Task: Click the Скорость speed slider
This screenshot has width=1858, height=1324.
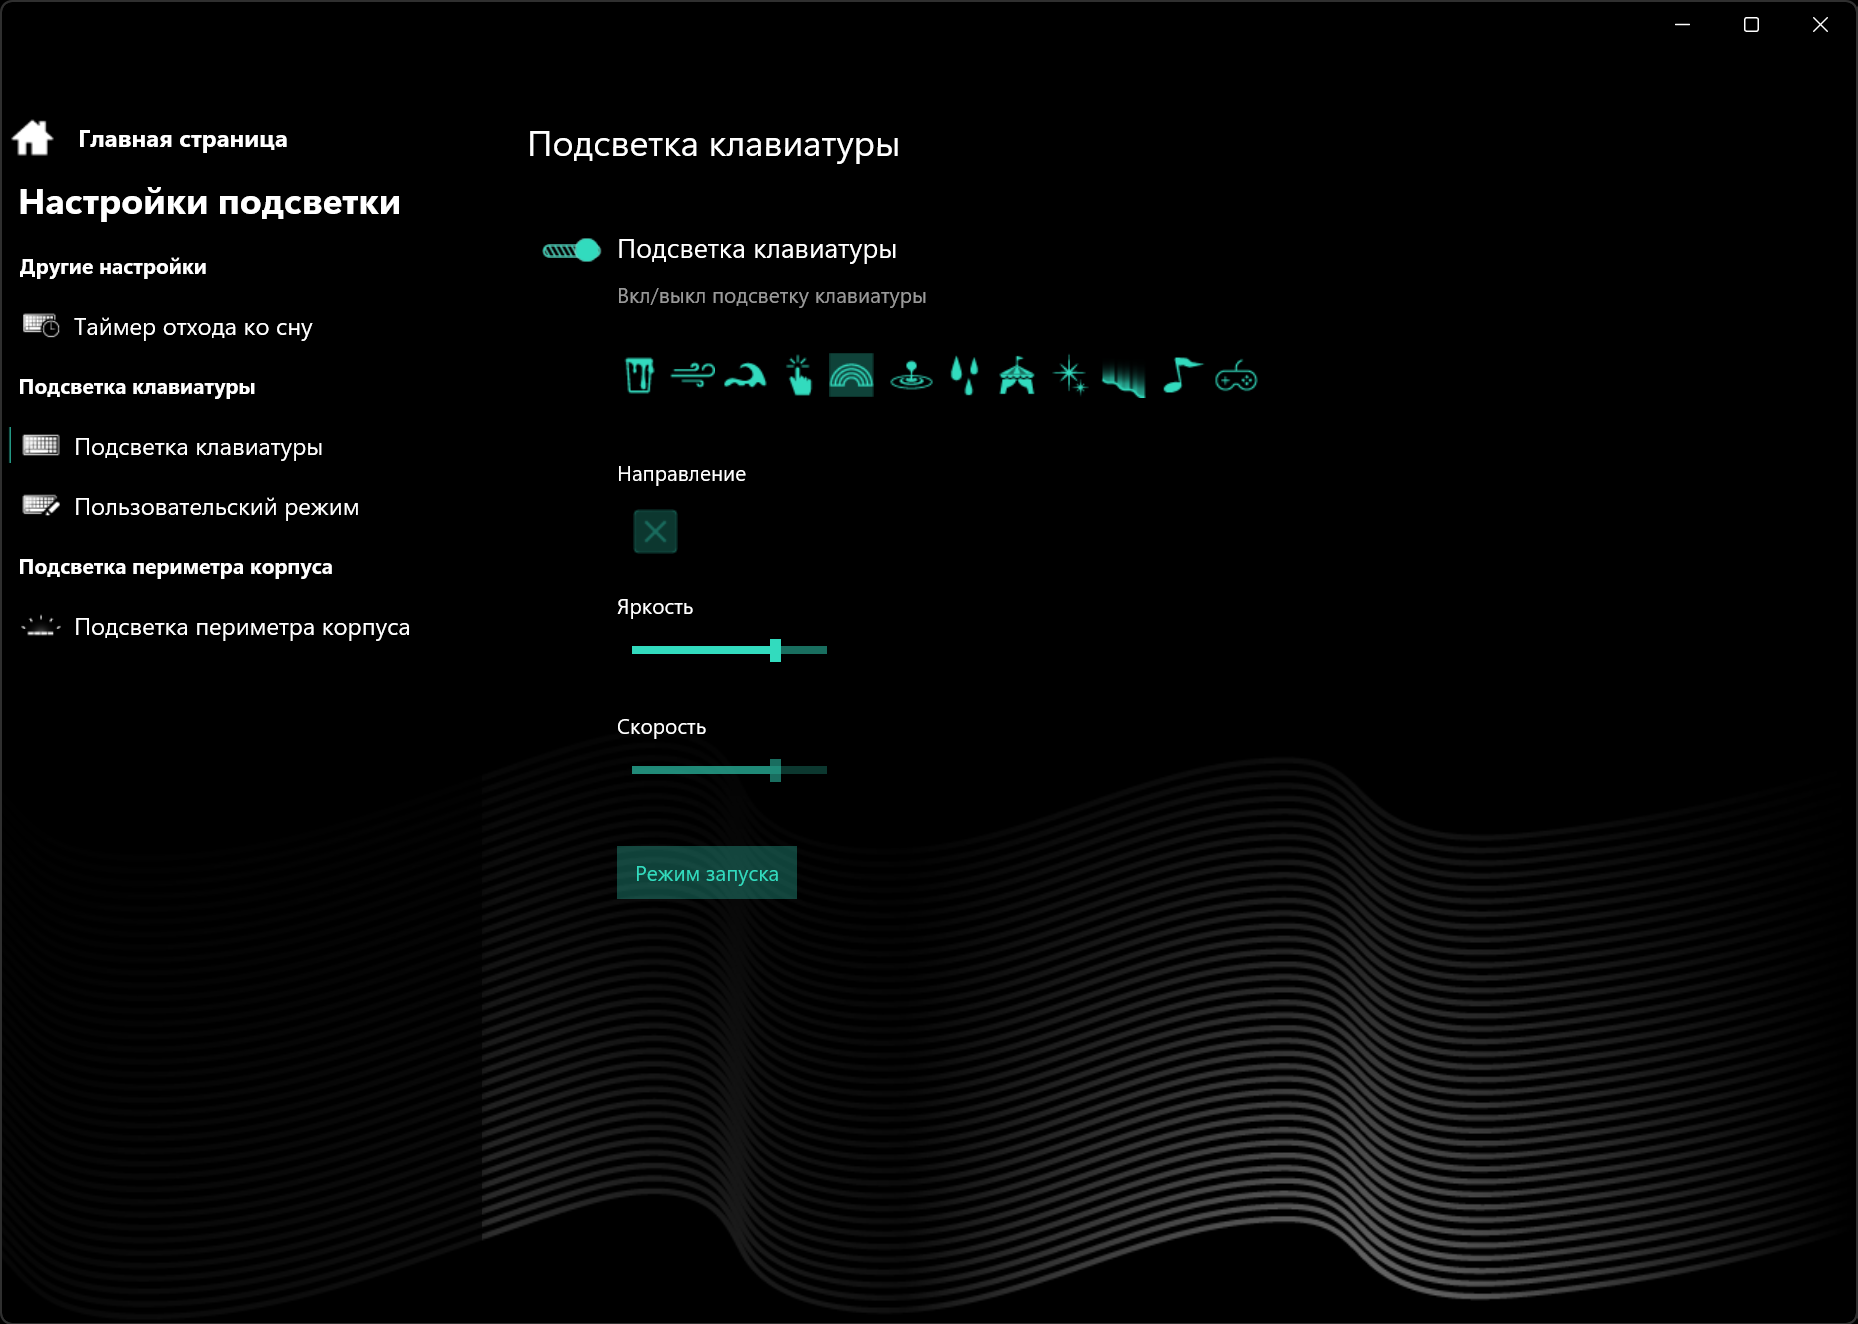Action: pos(729,770)
